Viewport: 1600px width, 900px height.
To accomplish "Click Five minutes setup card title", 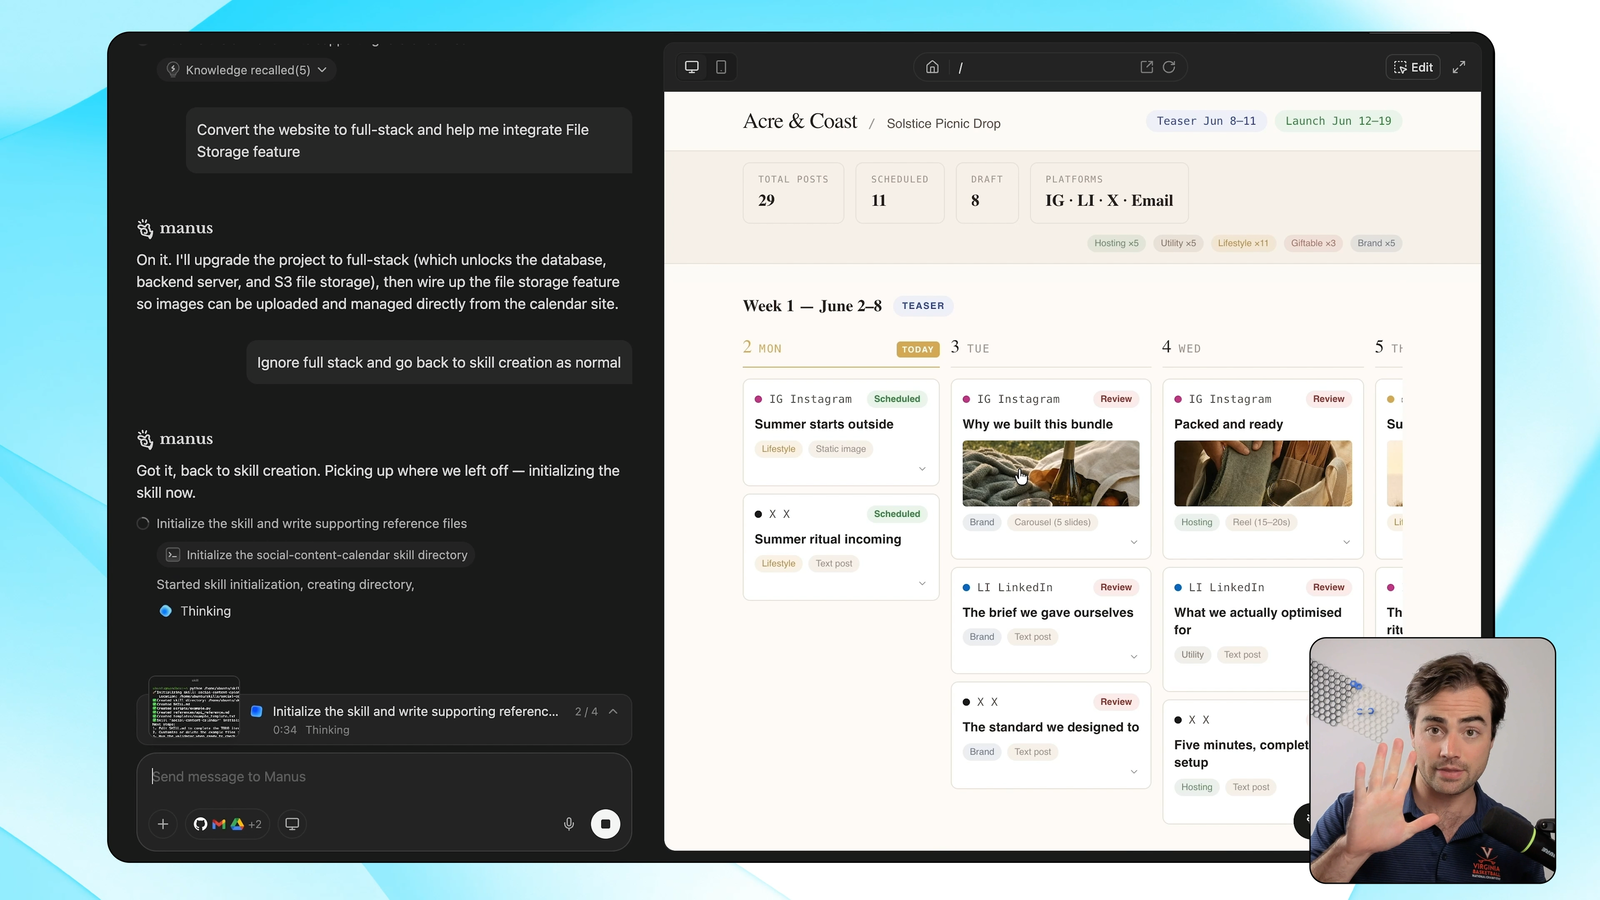I will [x=1242, y=753].
